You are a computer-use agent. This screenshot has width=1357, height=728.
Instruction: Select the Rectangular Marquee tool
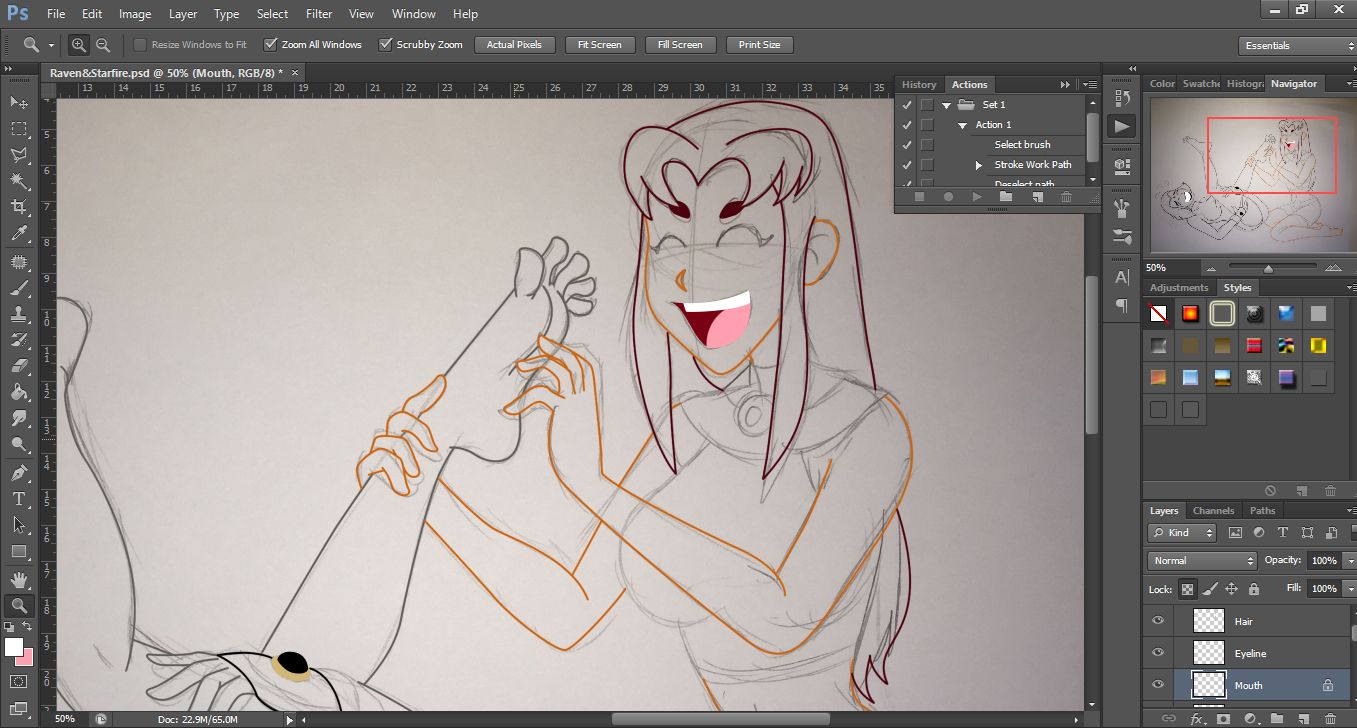pyautogui.click(x=19, y=129)
